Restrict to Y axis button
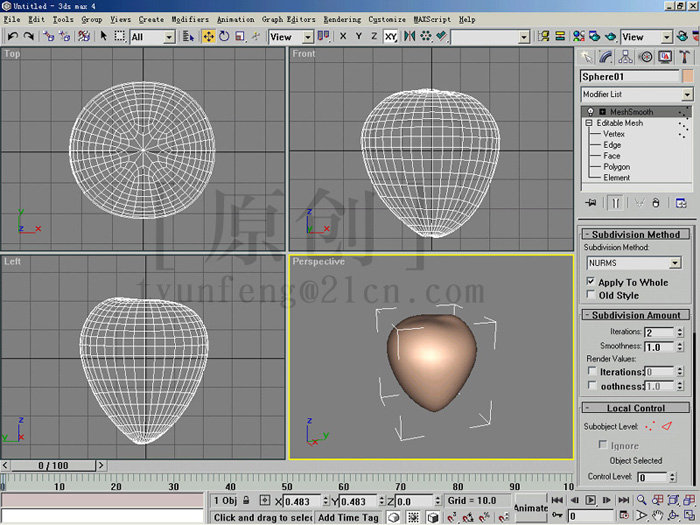Image resolution: width=700 pixels, height=525 pixels. (x=358, y=36)
